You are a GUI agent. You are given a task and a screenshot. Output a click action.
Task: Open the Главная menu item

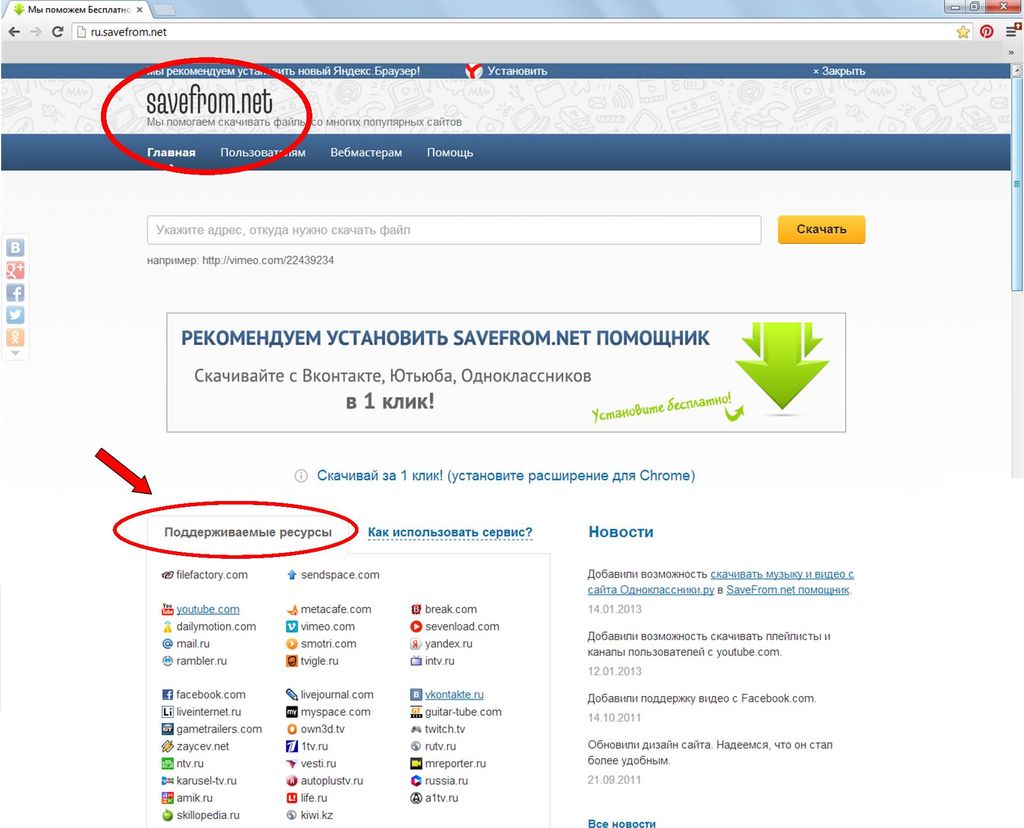click(171, 152)
